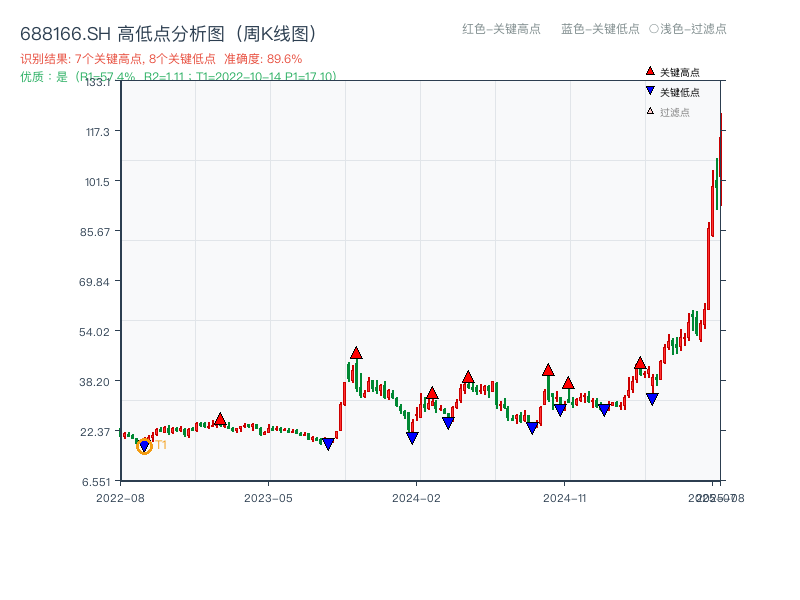This screenshot has width=800, height=600.
Task: Click the final tallest red candlestick
Action: click(x=721, y=159)
